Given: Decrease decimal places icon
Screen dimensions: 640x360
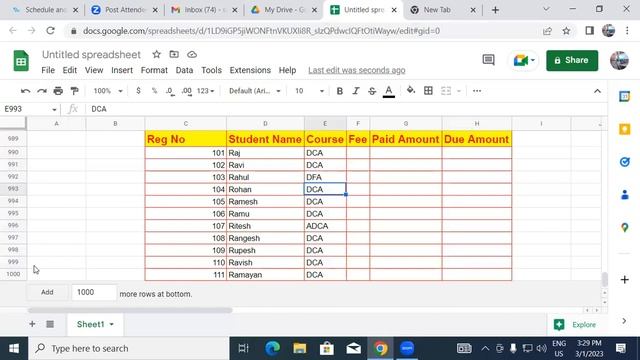Looking at the screenshot, I should click(170, 91).
